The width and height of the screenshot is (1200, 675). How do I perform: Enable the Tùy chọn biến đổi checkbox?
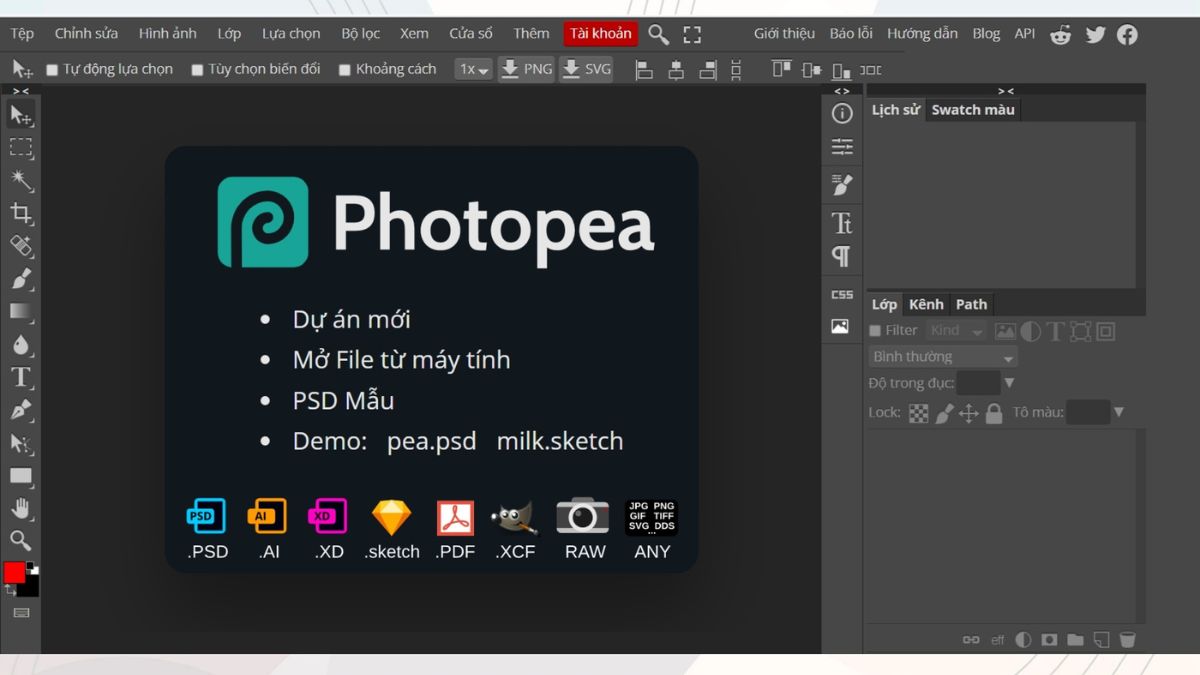point(197,70)
